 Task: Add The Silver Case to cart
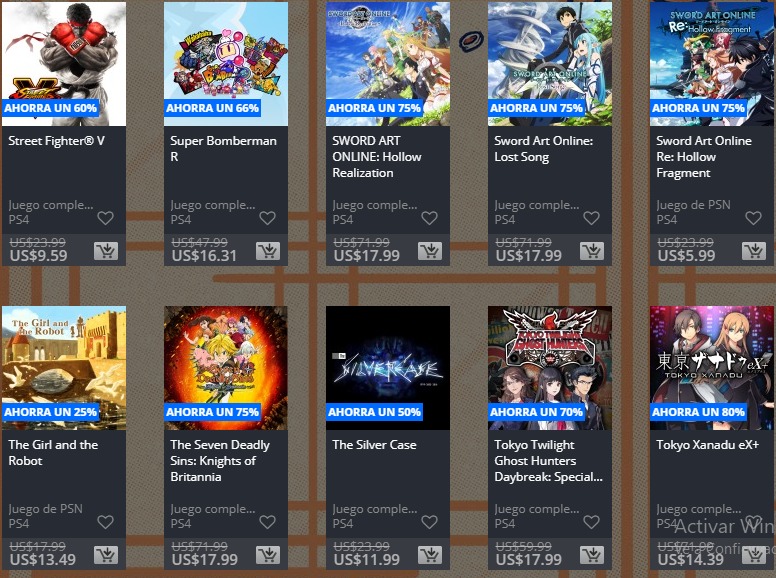pyautogui.click(x=430, y=555)
